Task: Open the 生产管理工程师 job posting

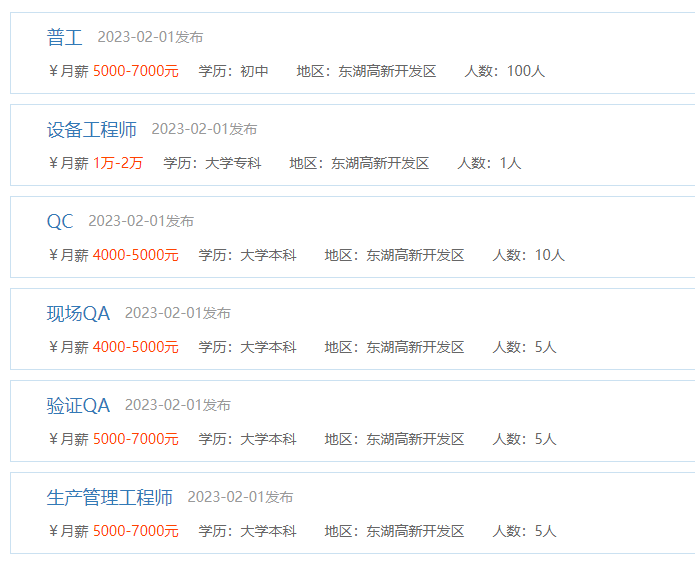Action: tap(110, 498)
